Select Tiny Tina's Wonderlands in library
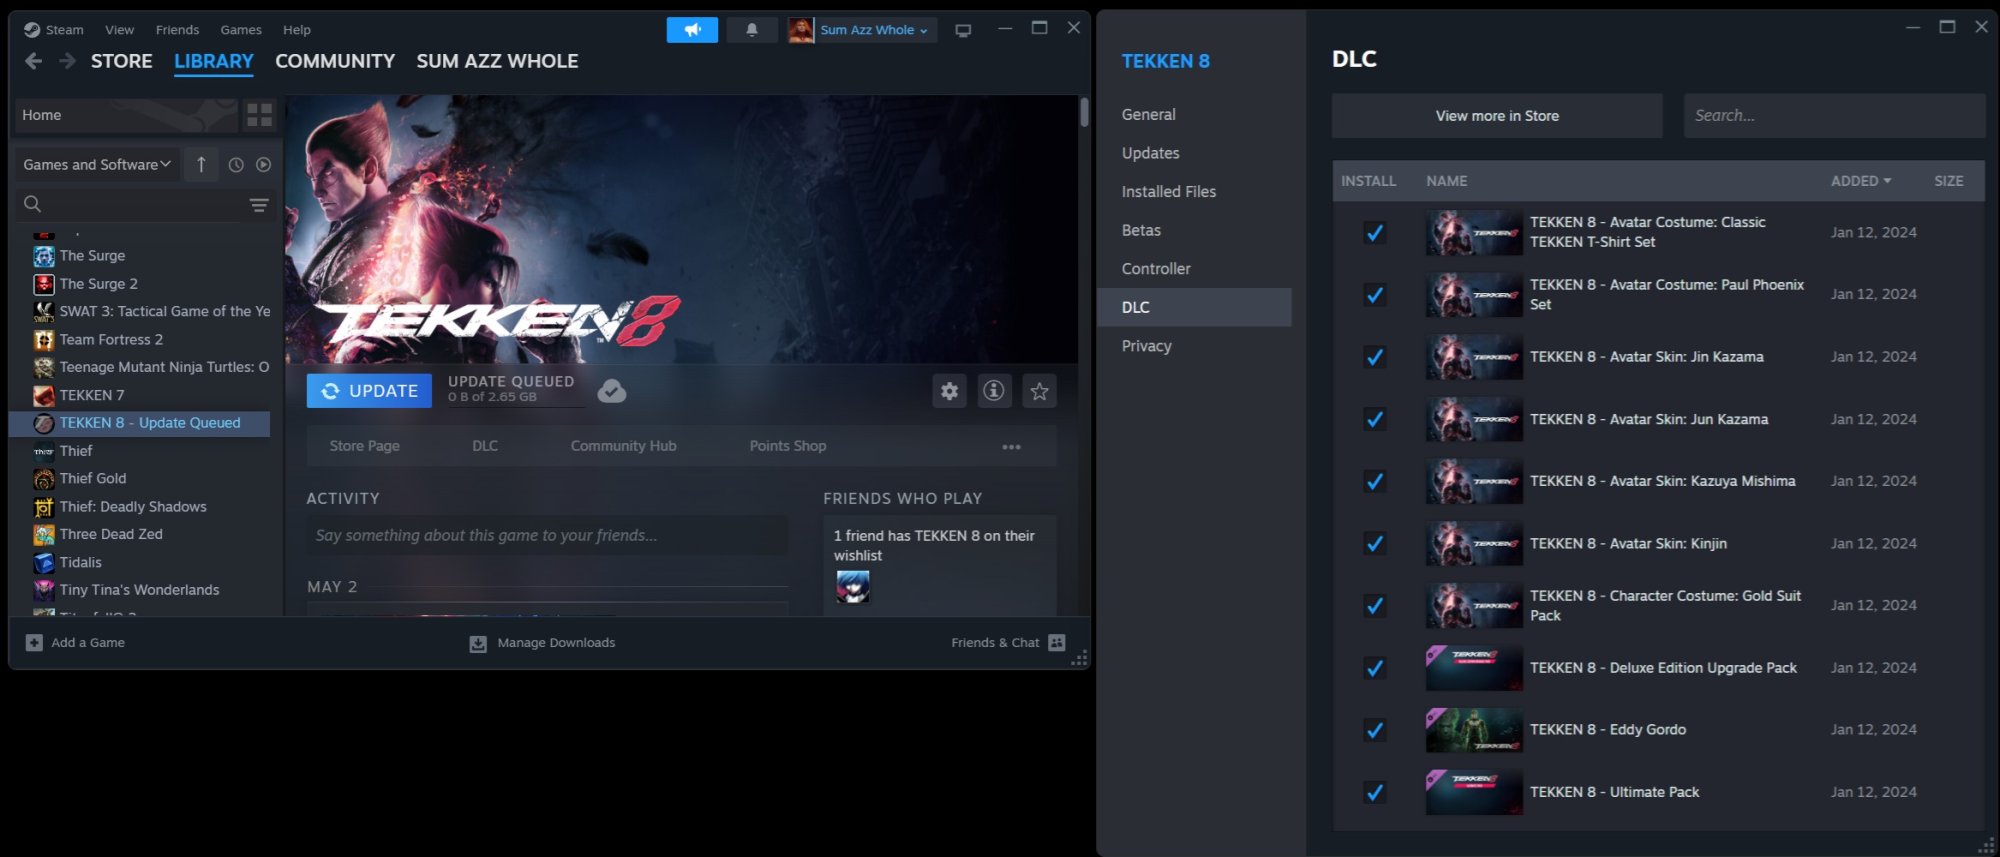 pos(140,590)
